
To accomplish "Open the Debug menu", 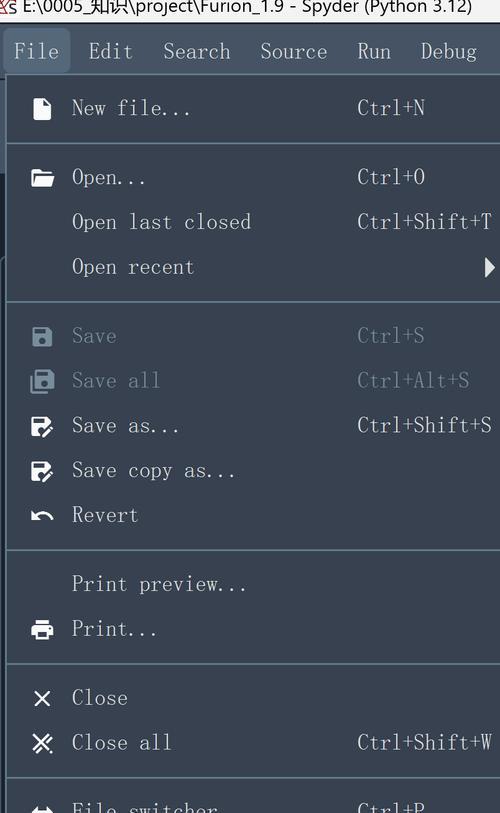I will tap(449, 51).
